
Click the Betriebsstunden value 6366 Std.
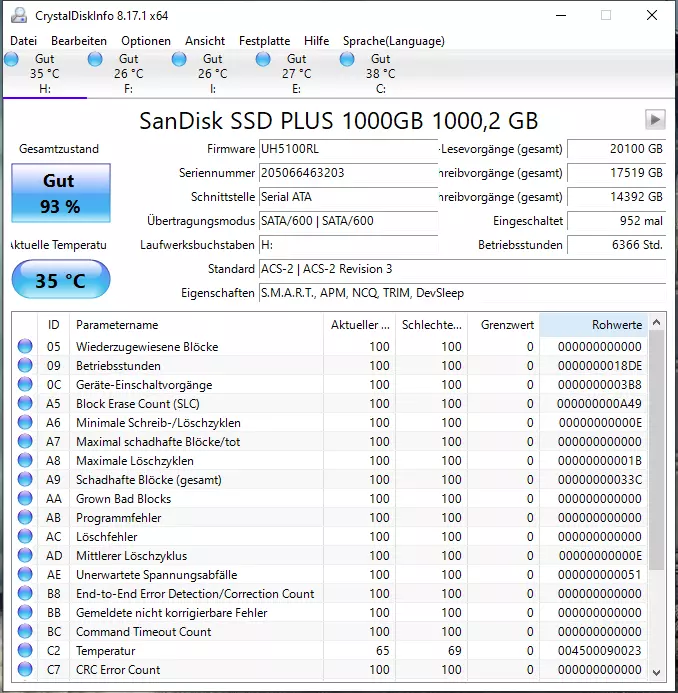(x=617, y=245)
